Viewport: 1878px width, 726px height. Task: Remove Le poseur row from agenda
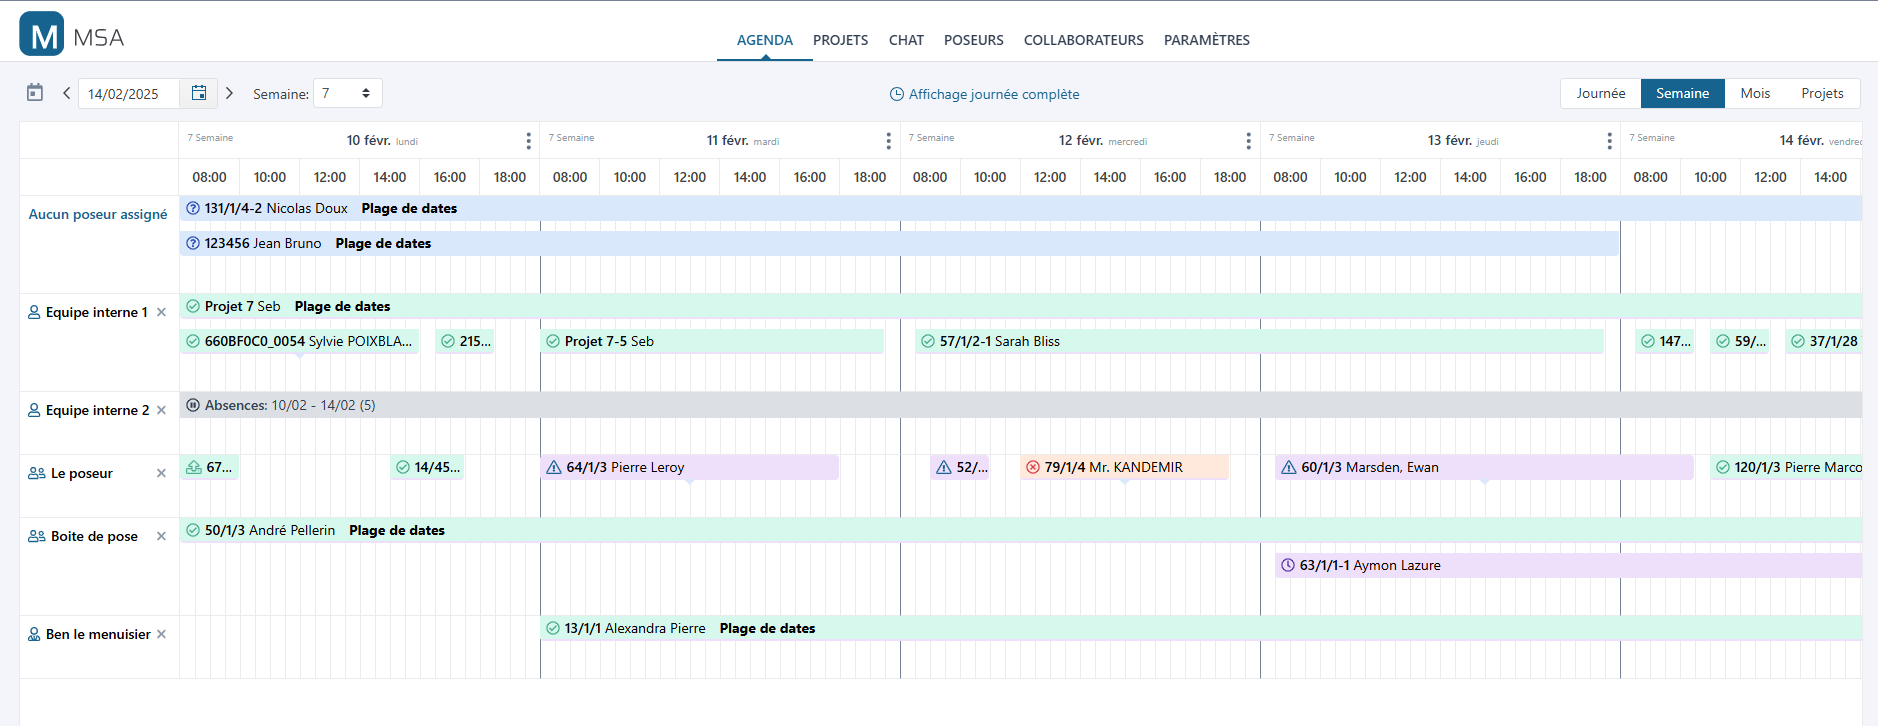(161, 473)
